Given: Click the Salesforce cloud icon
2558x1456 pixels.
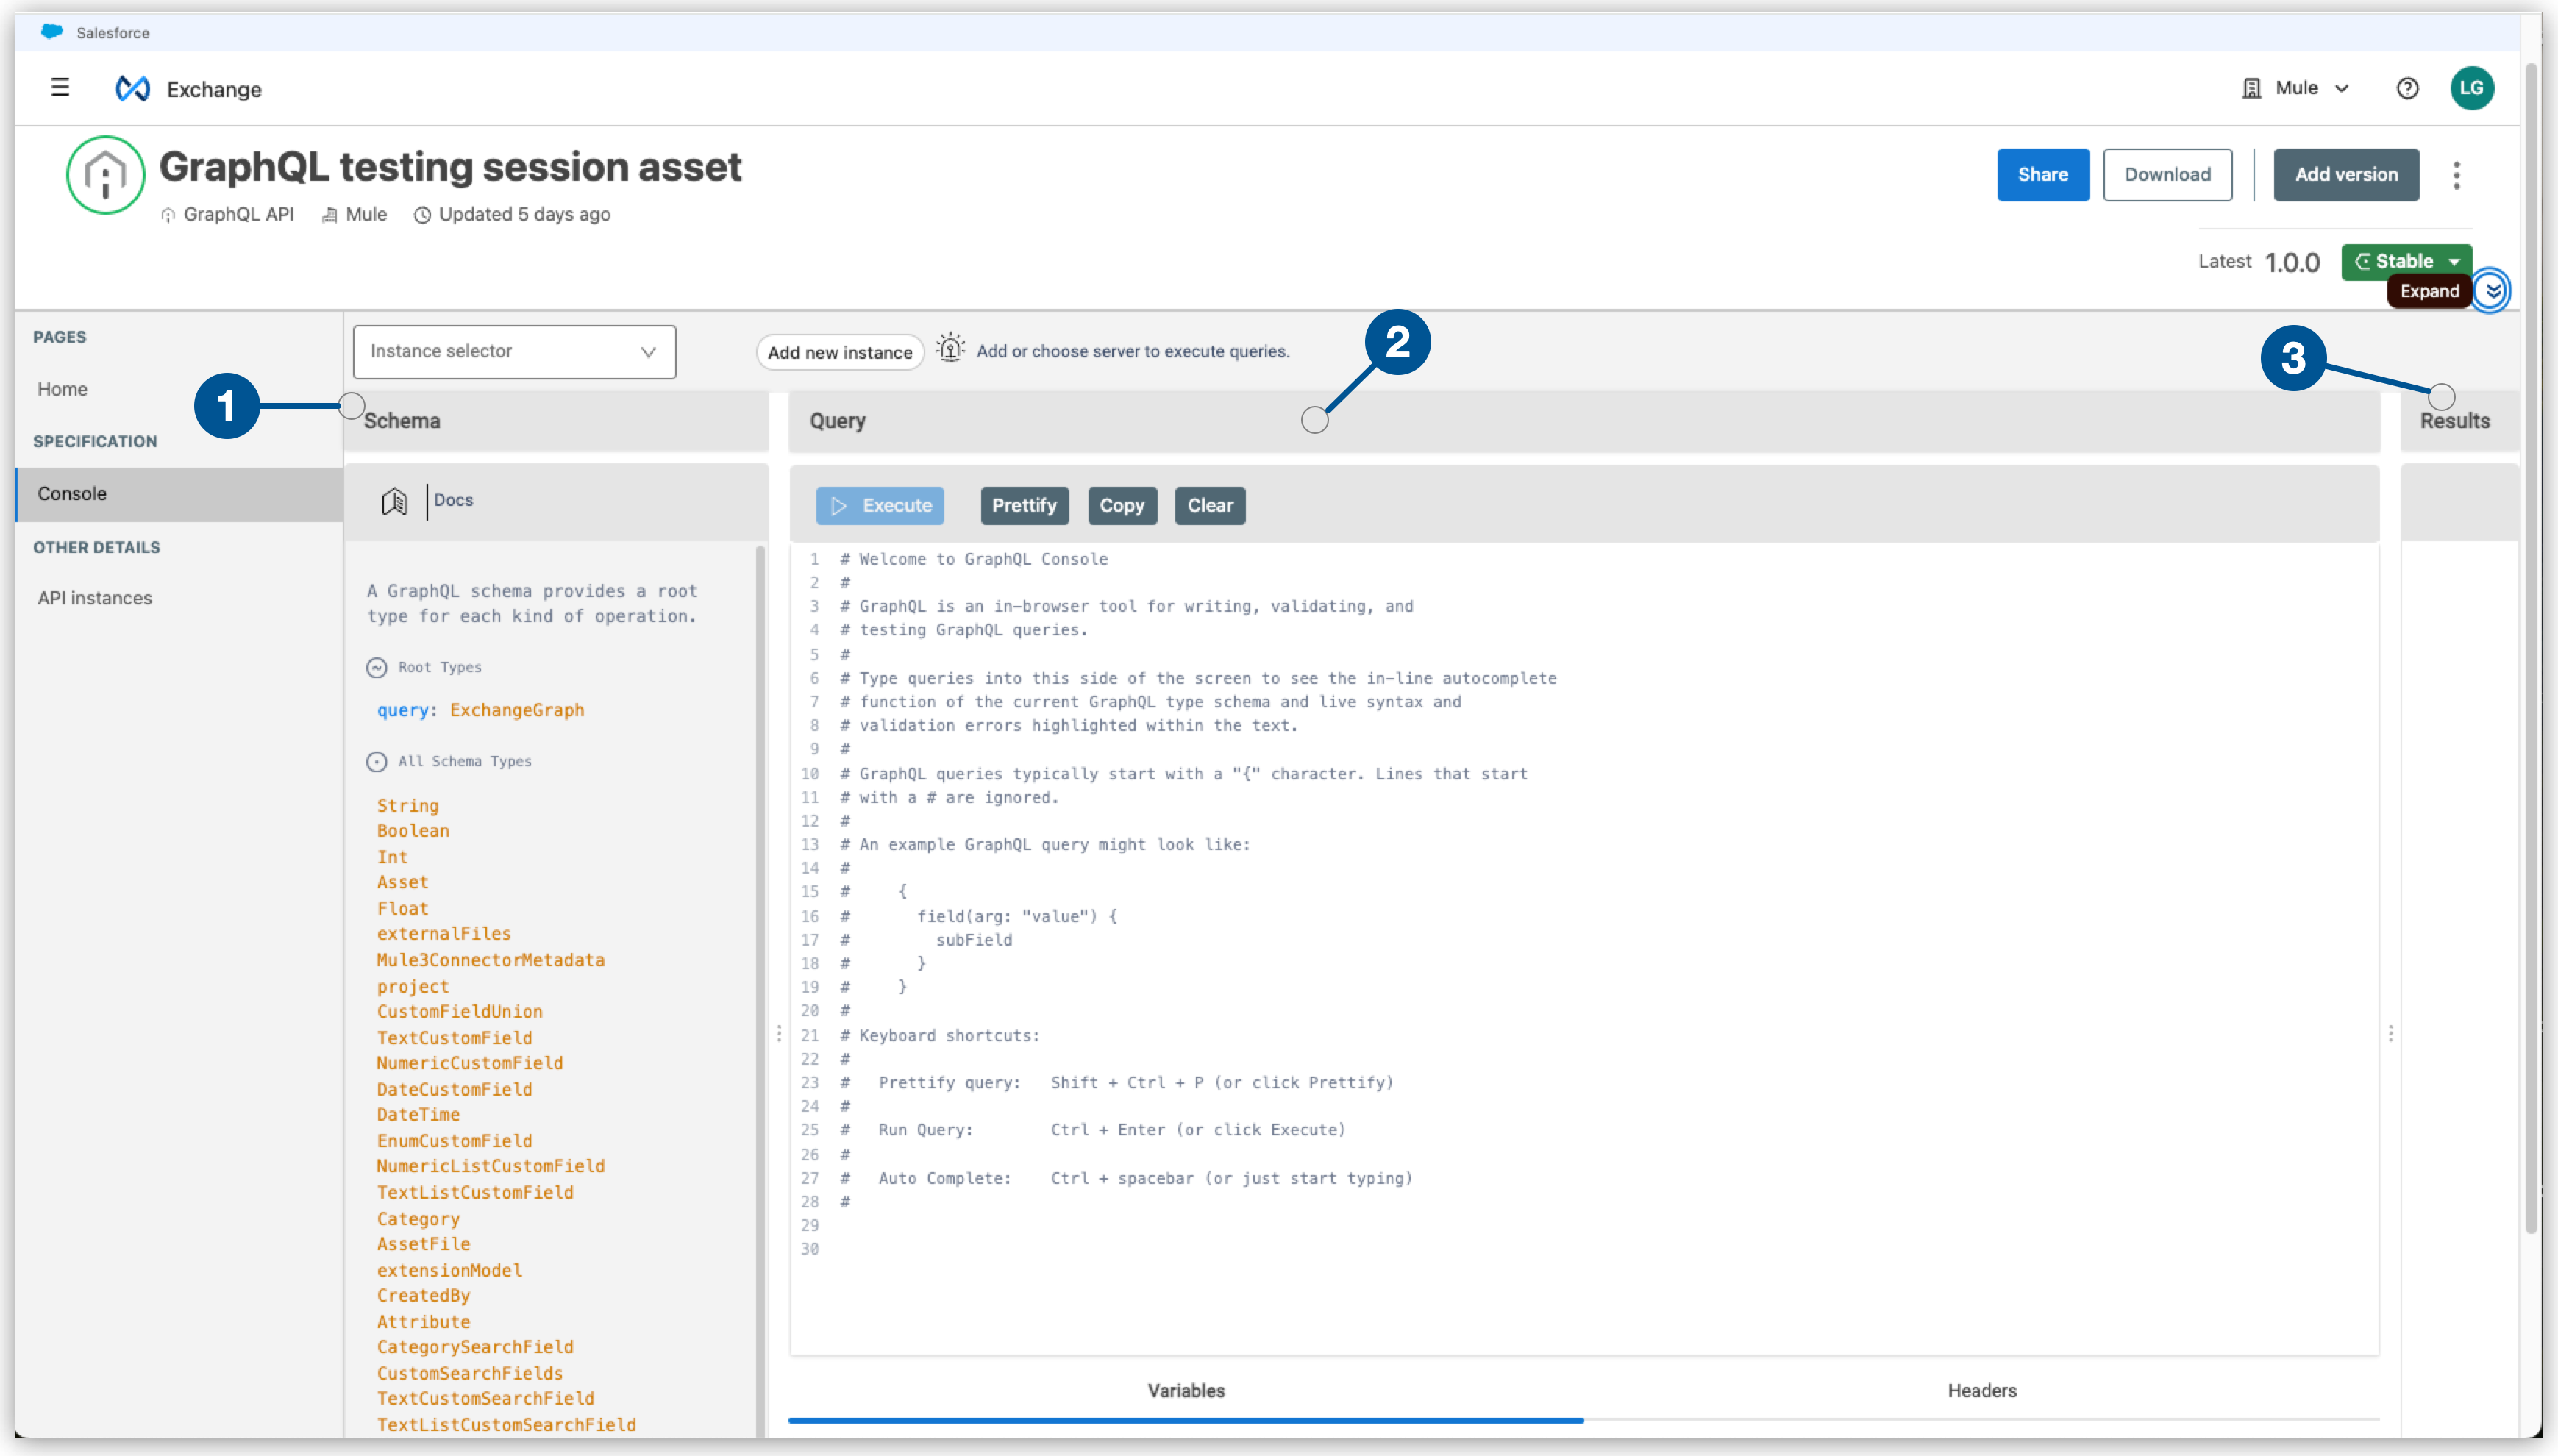Looking at the screenshot, I should click(52, 31).
